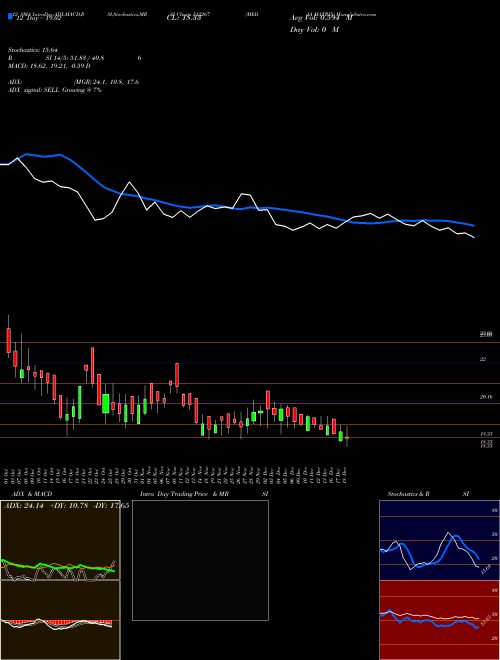Viewport: 500px width, 660px height.
Task: Click the blue Stochastics chart panel
Action: 439,540
